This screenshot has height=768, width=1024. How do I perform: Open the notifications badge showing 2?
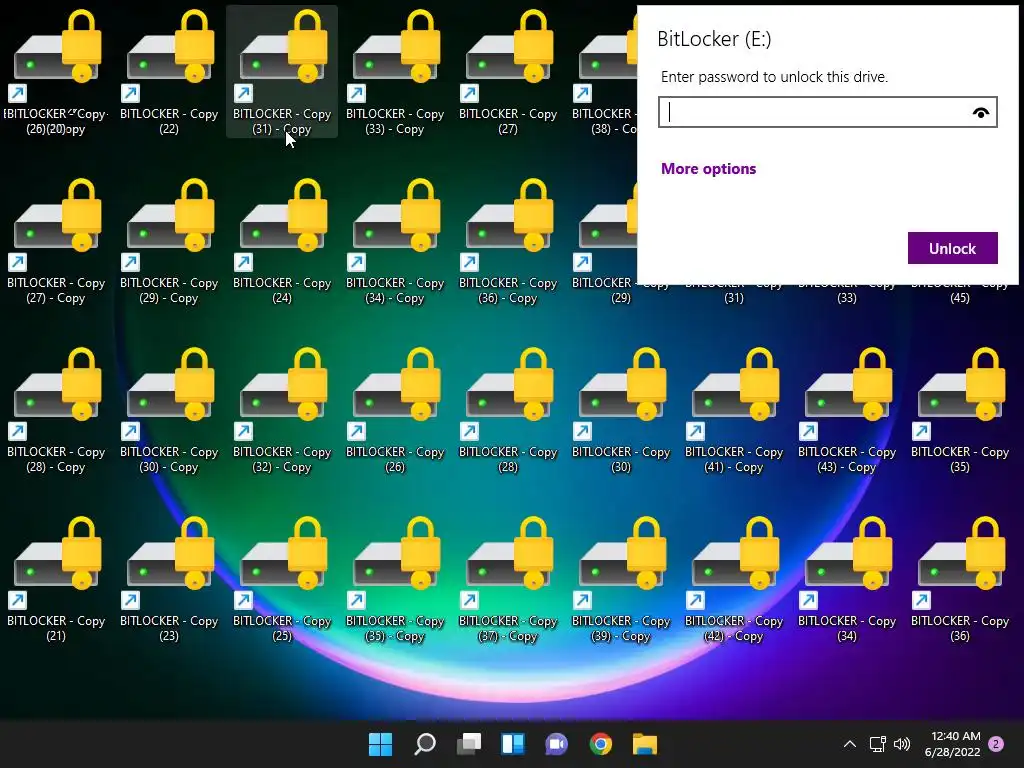pos(996,744)
